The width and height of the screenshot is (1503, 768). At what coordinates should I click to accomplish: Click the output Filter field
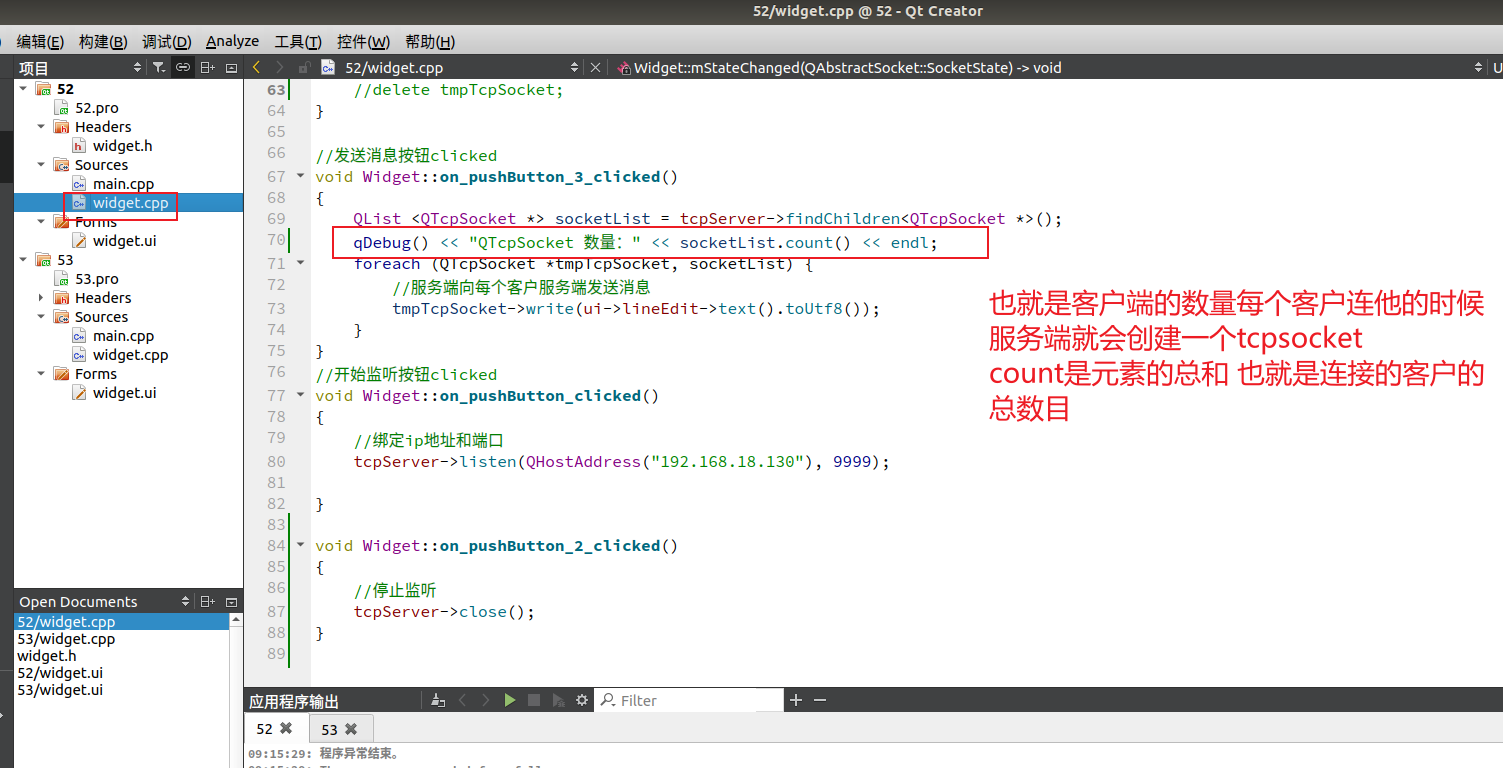(x=690, y=700)
